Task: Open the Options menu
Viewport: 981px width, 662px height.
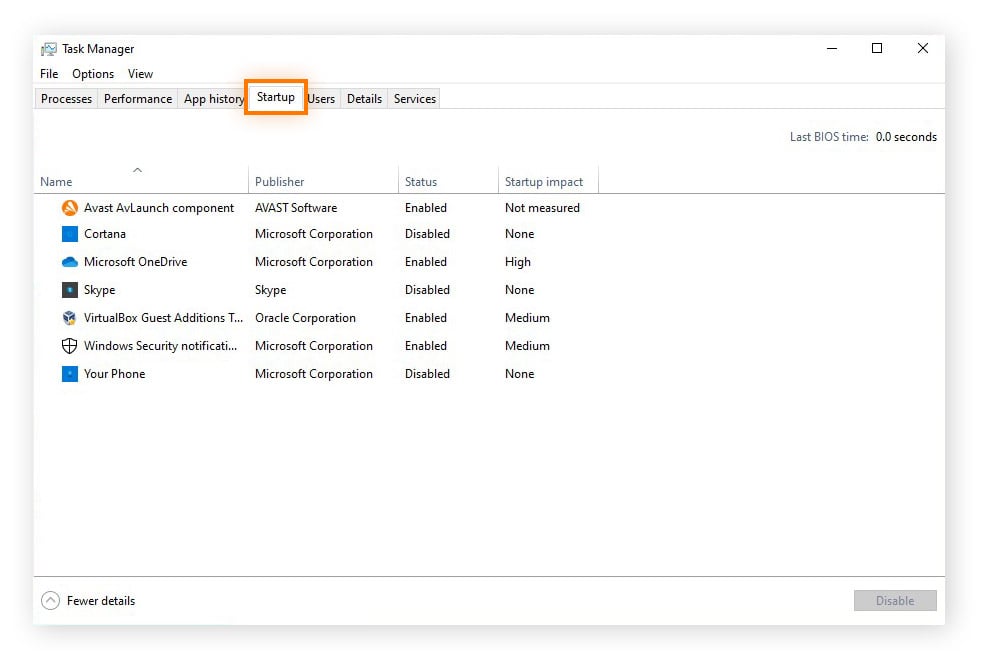Action: point(93,74)
